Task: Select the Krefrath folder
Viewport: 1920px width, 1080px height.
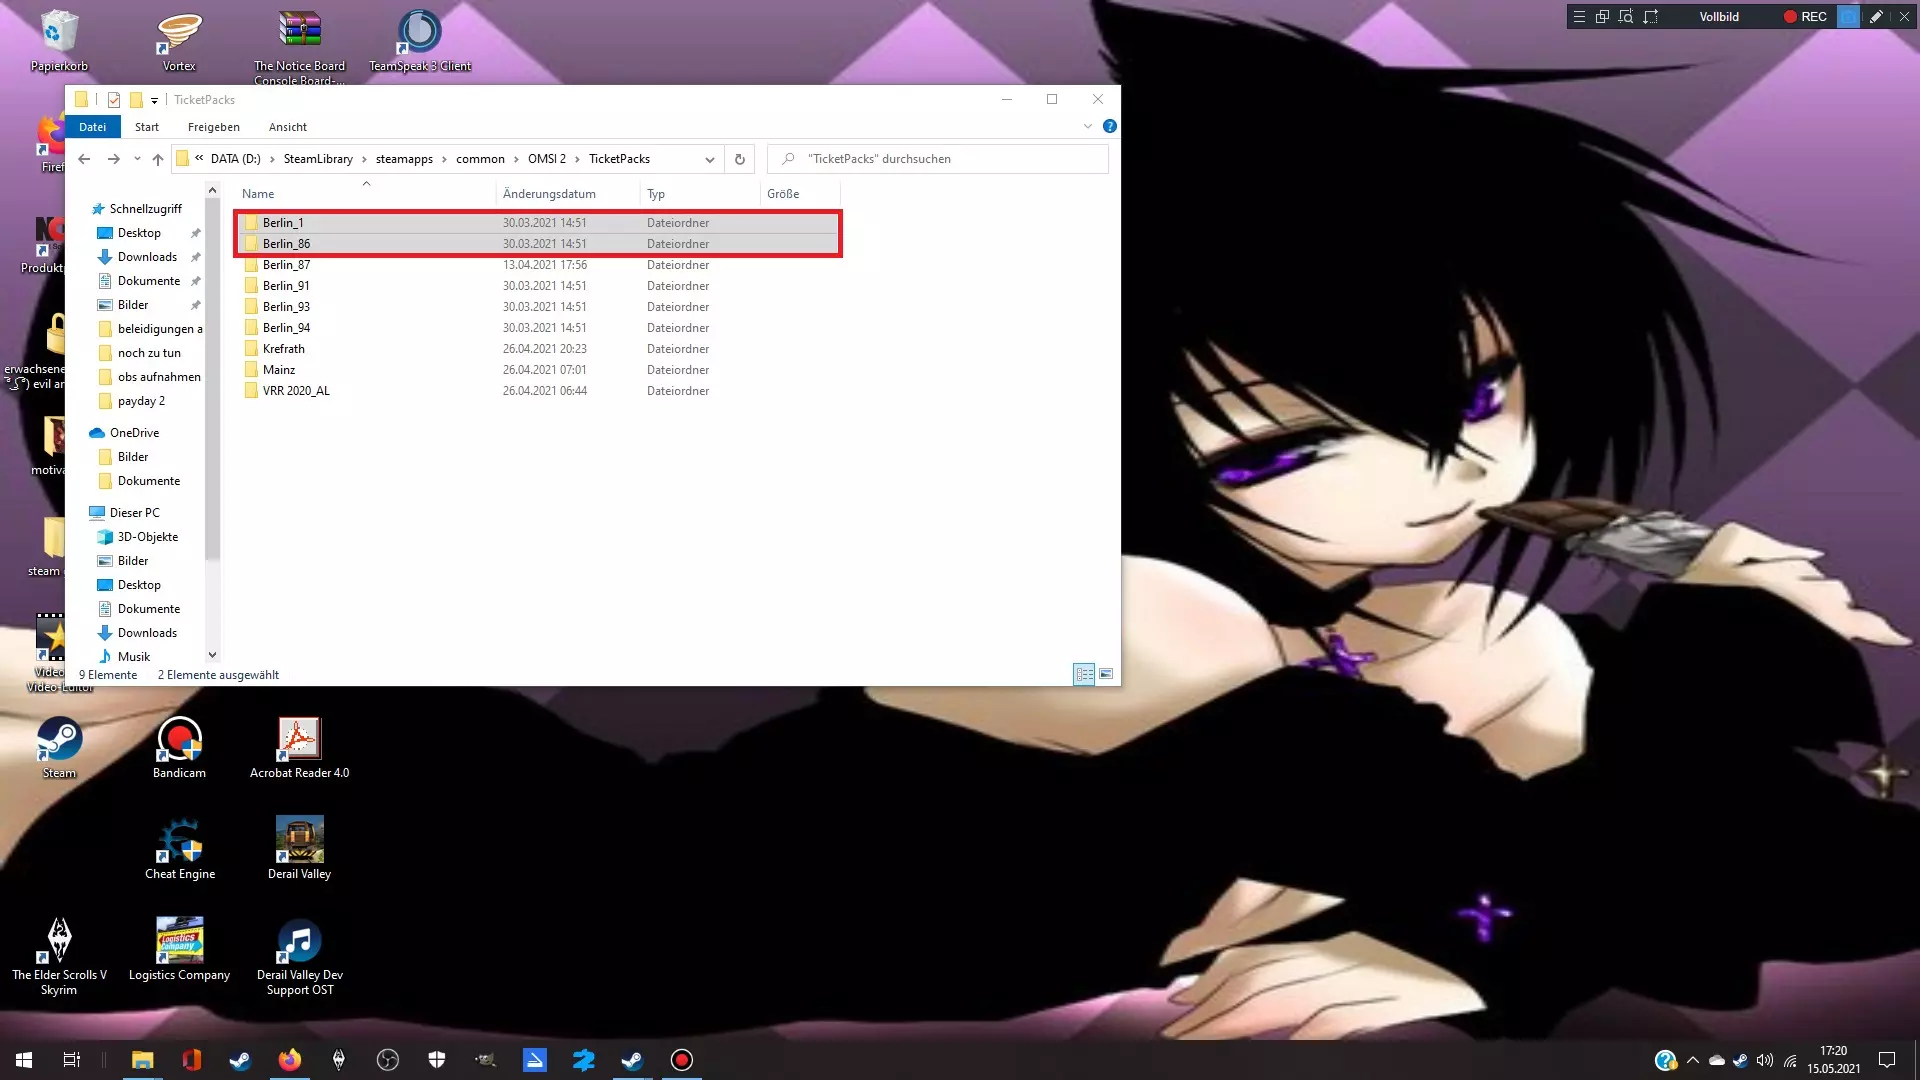Action: [284, 349]
